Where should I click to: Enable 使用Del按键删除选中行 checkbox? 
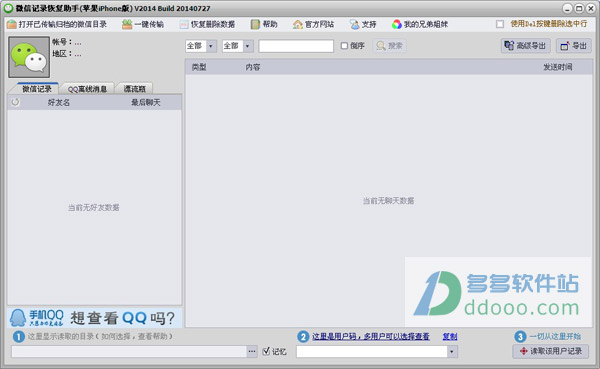[x=500, y=24]
